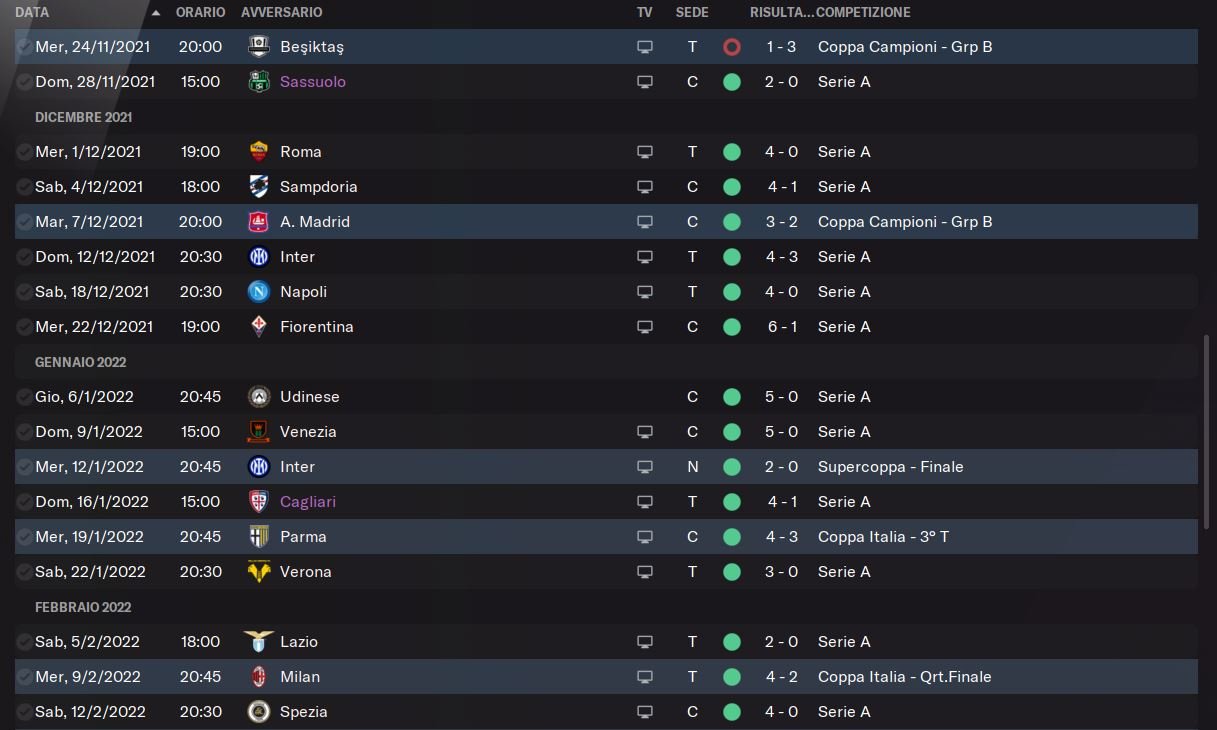The height and width of the screenshot is (730, 1217).
Task: Click the Fiorentina club crest
Action: pyautogui.click(x=259, y=326)
